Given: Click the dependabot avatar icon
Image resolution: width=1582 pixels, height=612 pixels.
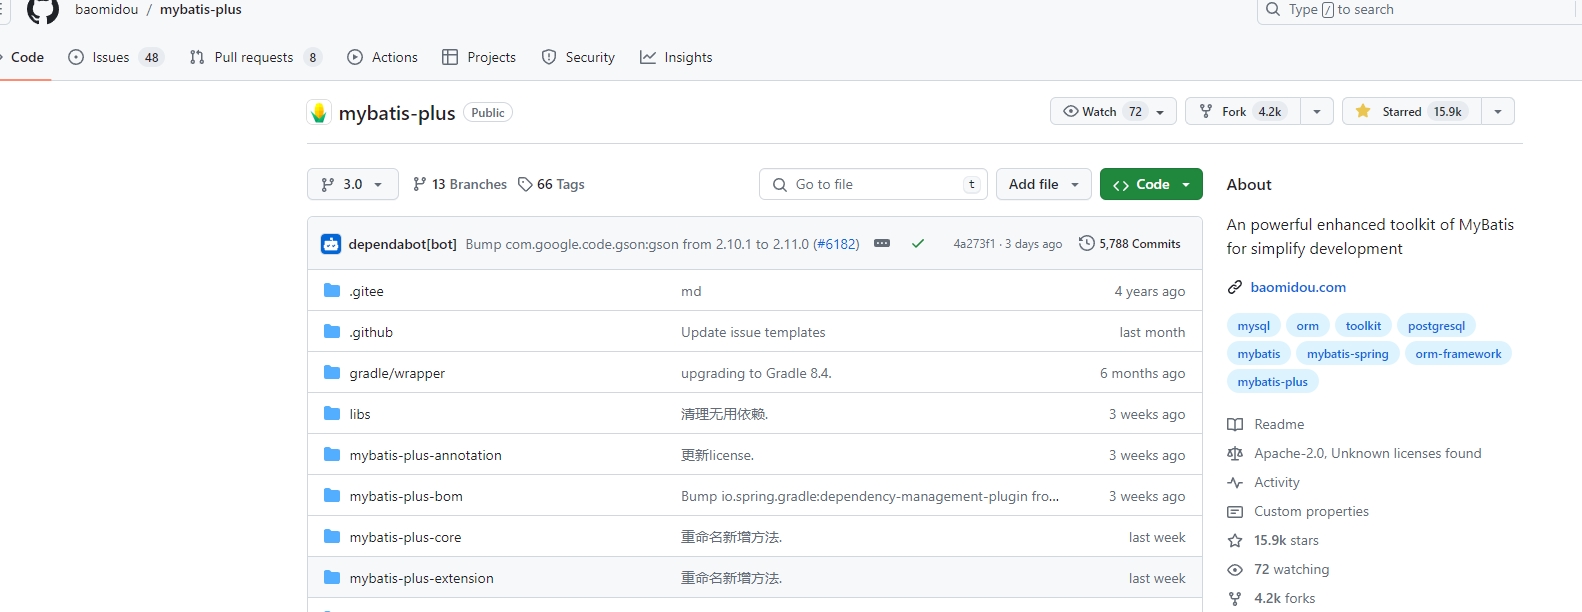Looking at the screenshot, I should (x=331, y=244).
